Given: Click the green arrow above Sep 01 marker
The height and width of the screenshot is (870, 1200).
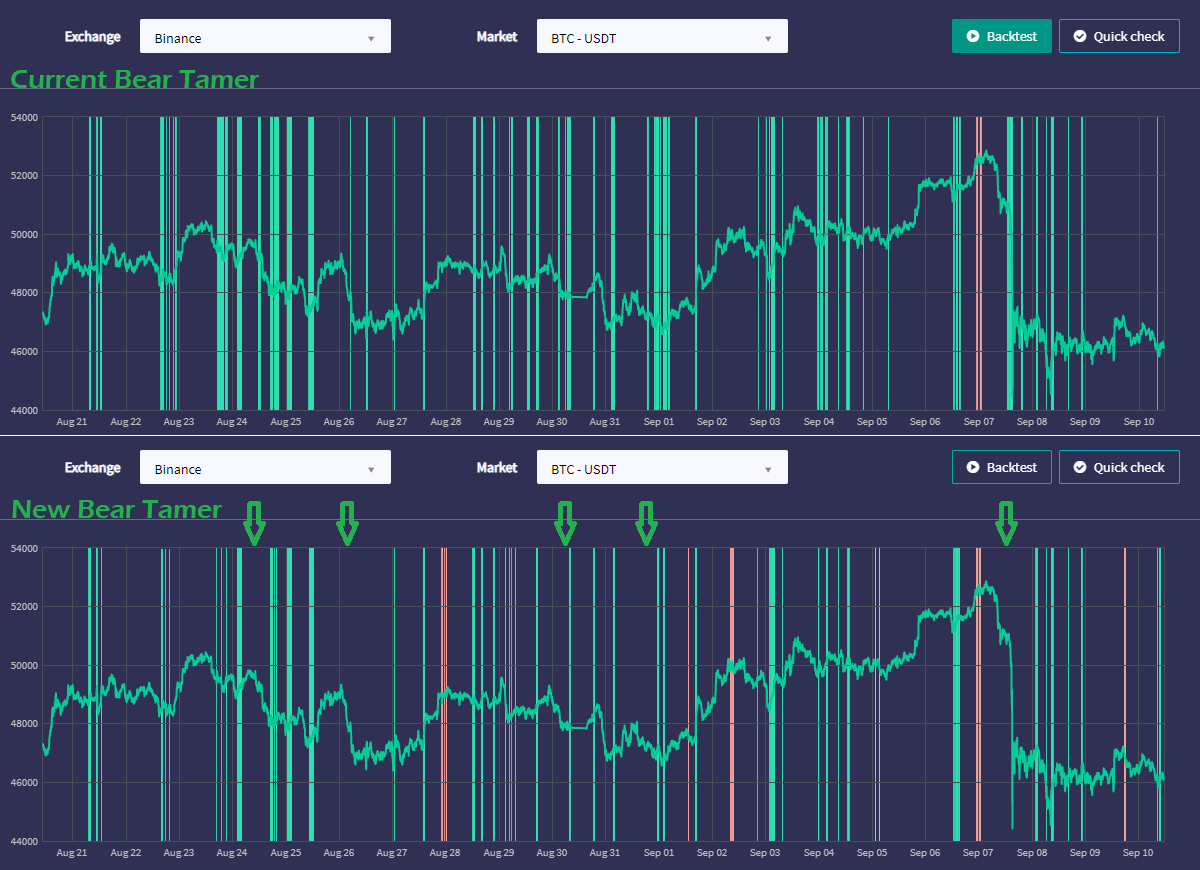Looking at the screenshot, I should tap(646, 524).
